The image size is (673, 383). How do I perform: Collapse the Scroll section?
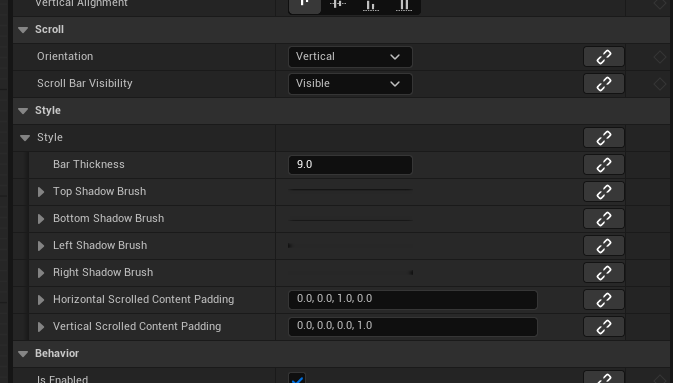pyautogui.click(x=23, y=30)
